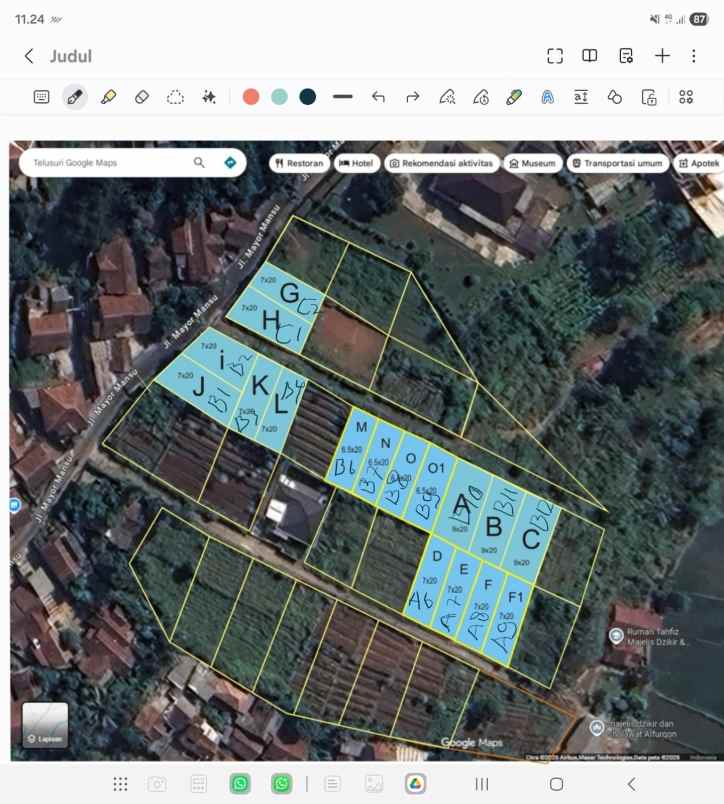Tap the Judul title field
The width and height of the screenshot is (724, 804).
[x=71, y=56]
